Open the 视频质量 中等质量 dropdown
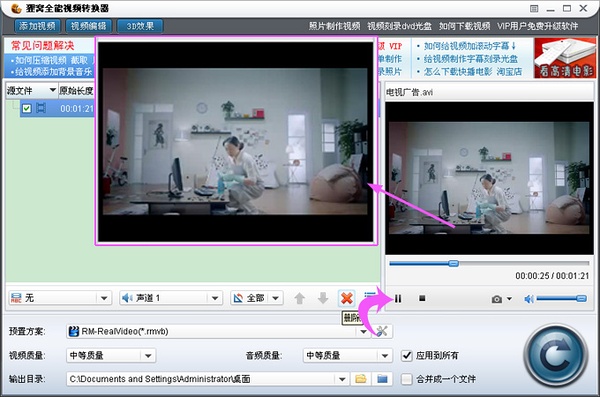The image size is (600, 397). pos(111,356)
